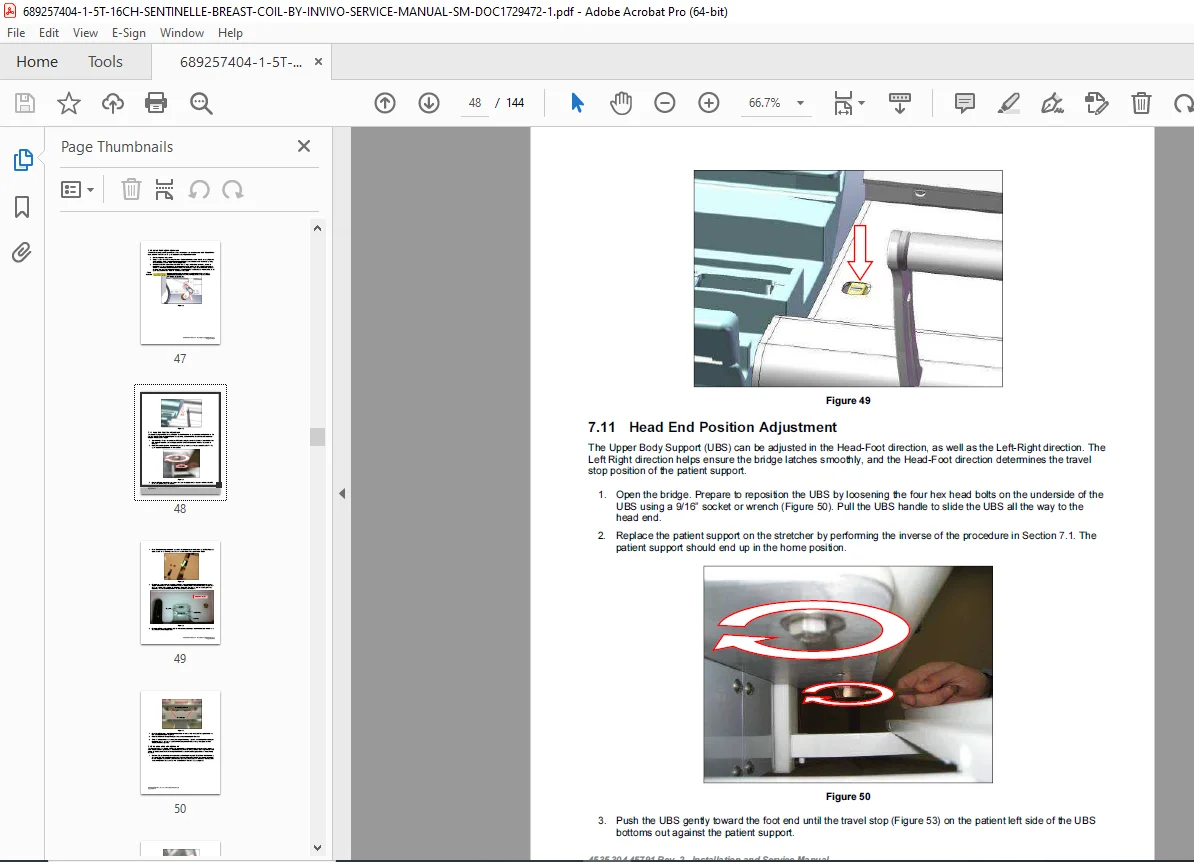The image size is (1194, 862).
Task: Select the highlight text pen tool
Action: [x=1009, y=103]
